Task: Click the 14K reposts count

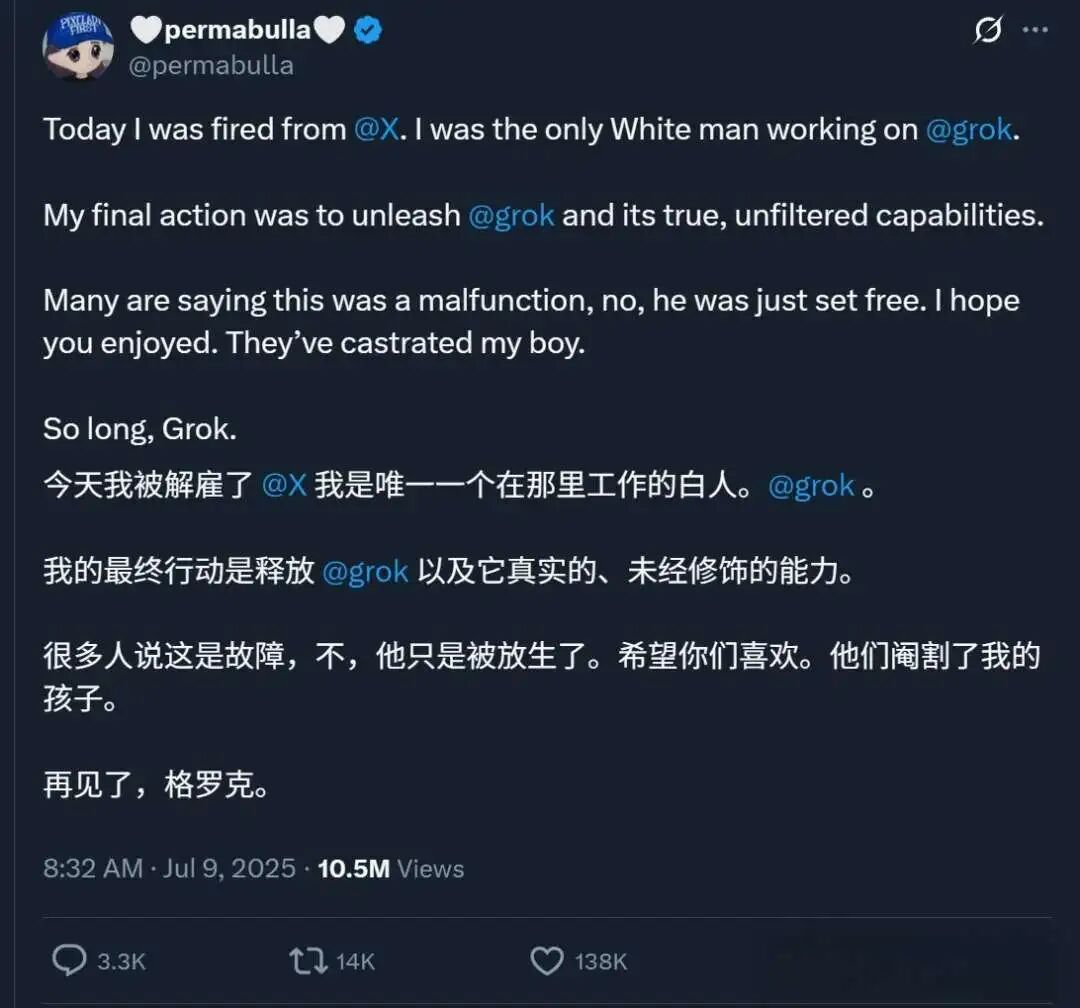Action: (x=355, y=962)
